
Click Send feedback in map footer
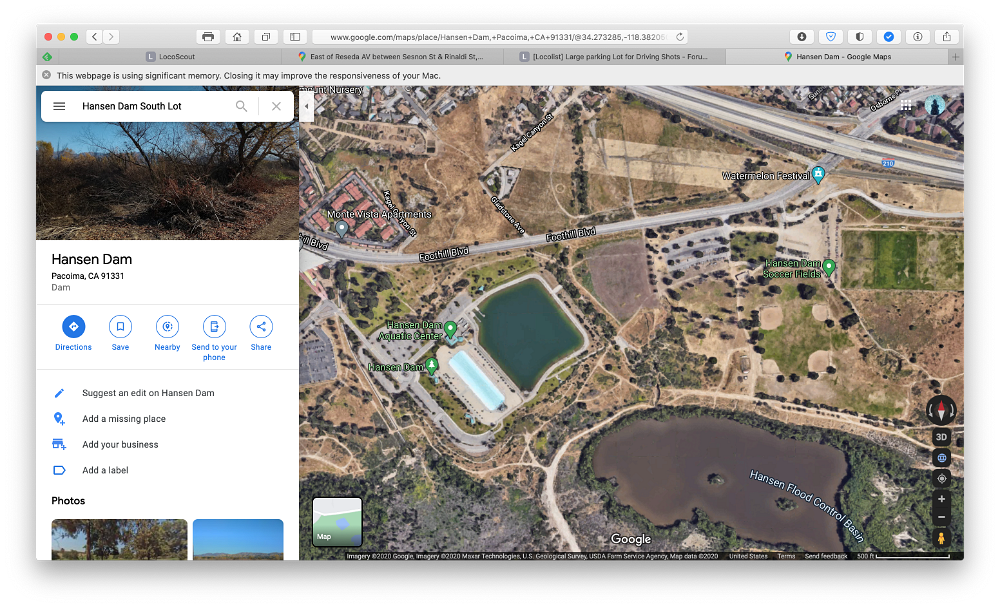826,556
